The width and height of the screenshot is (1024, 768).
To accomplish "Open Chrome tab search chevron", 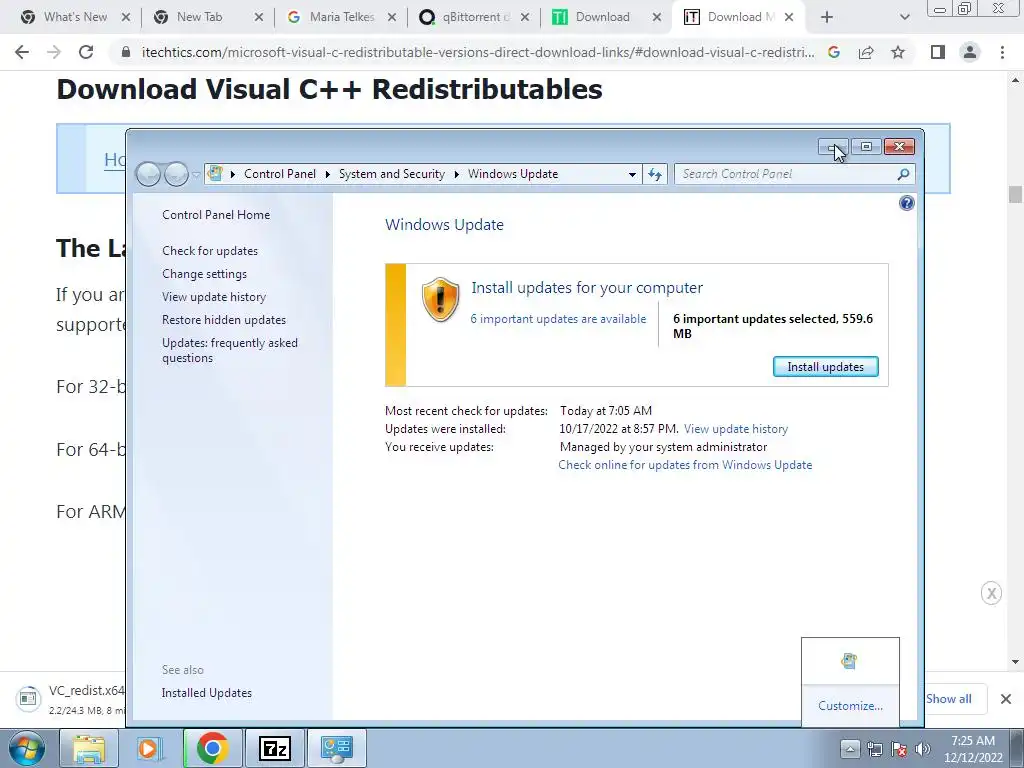I will 904,18.
